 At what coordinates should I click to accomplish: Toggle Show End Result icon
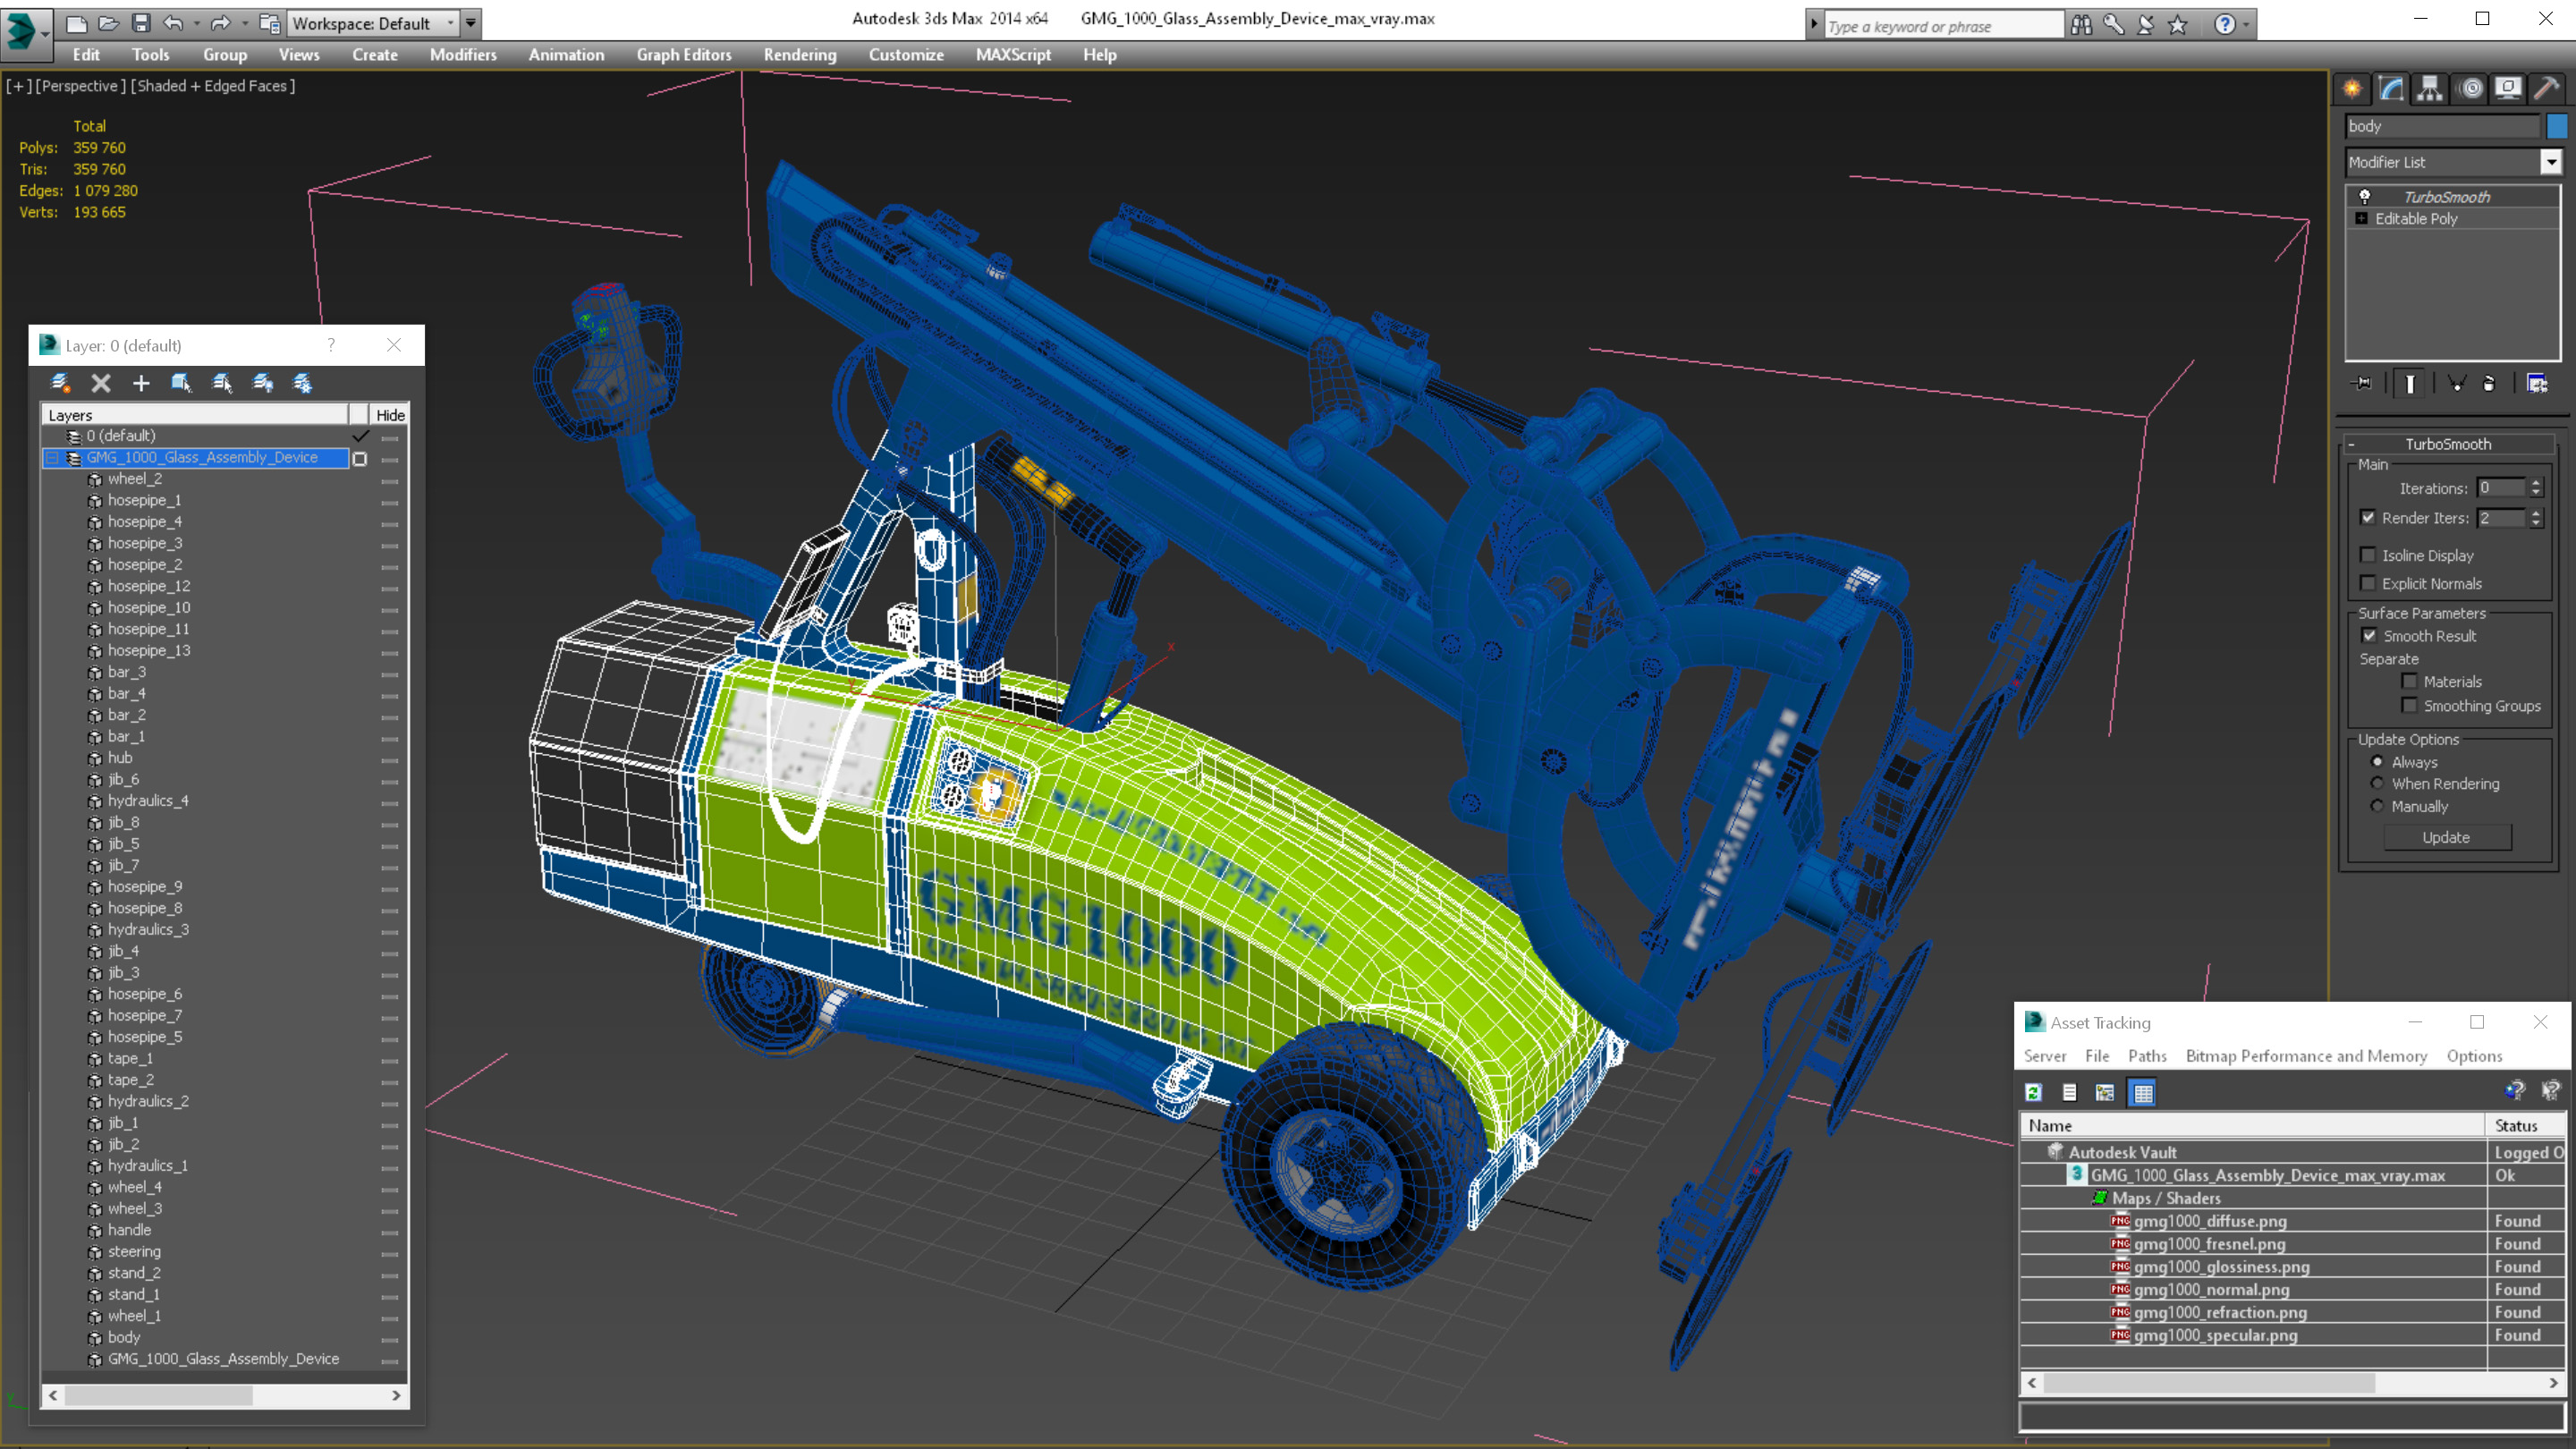[2410, 383]
